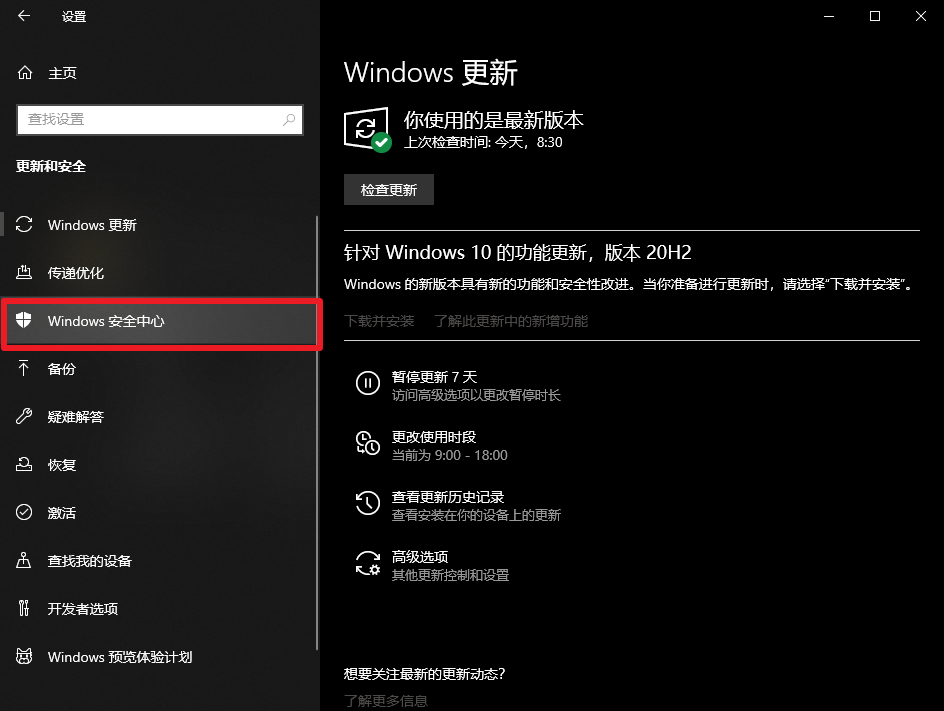Click the search magnifier icon in the search box
The image size is (944, 711).
(x=289, y=119)
